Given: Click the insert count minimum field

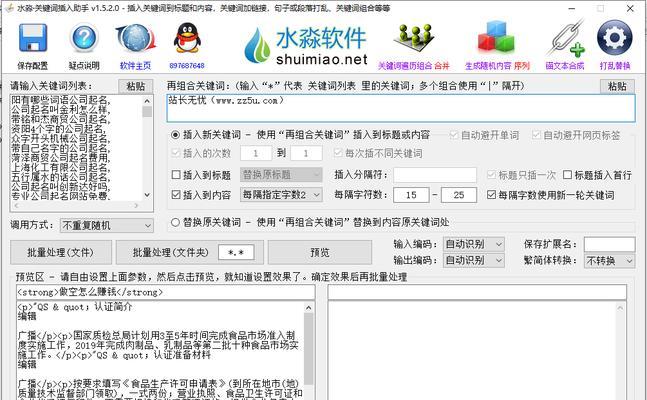Looking at the screenshot, I should click(256, 153).
